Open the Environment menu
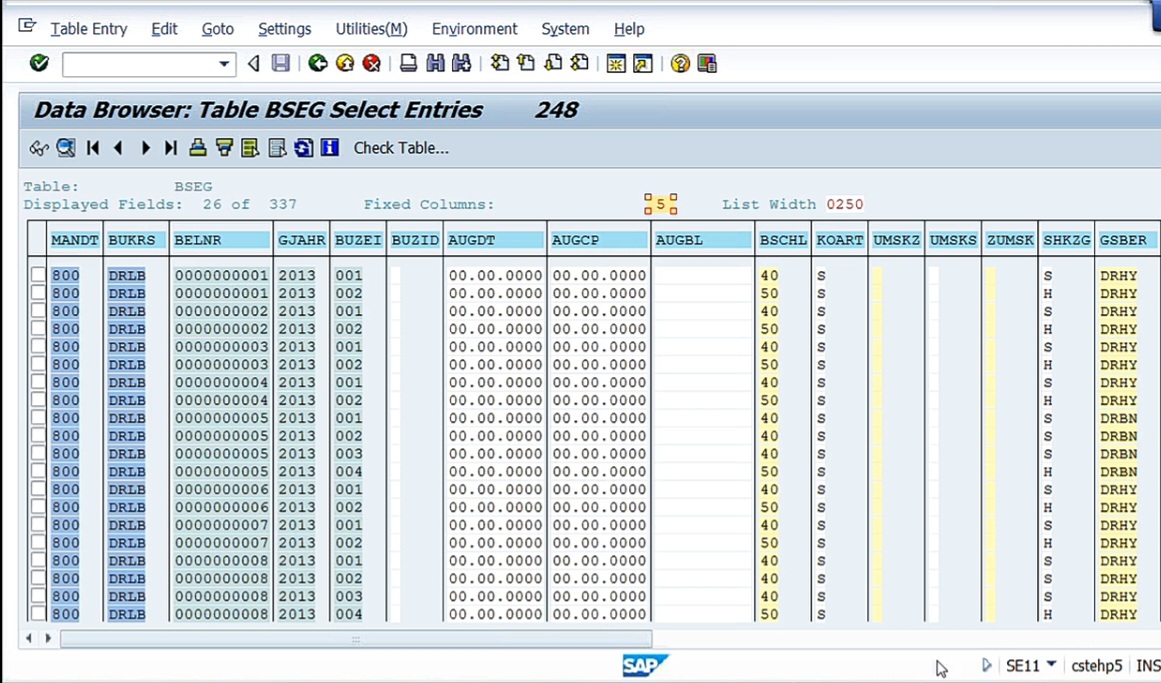 [475, 29]
